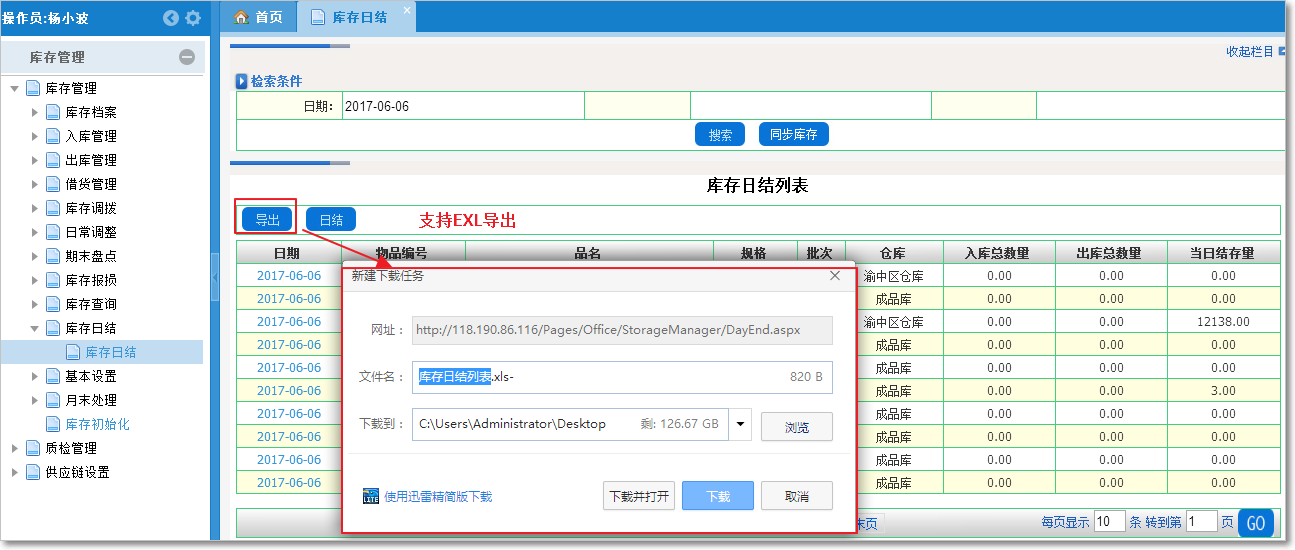Click the 导出 export button
This screenshot has width=1295, height=550.
(267, 220)
